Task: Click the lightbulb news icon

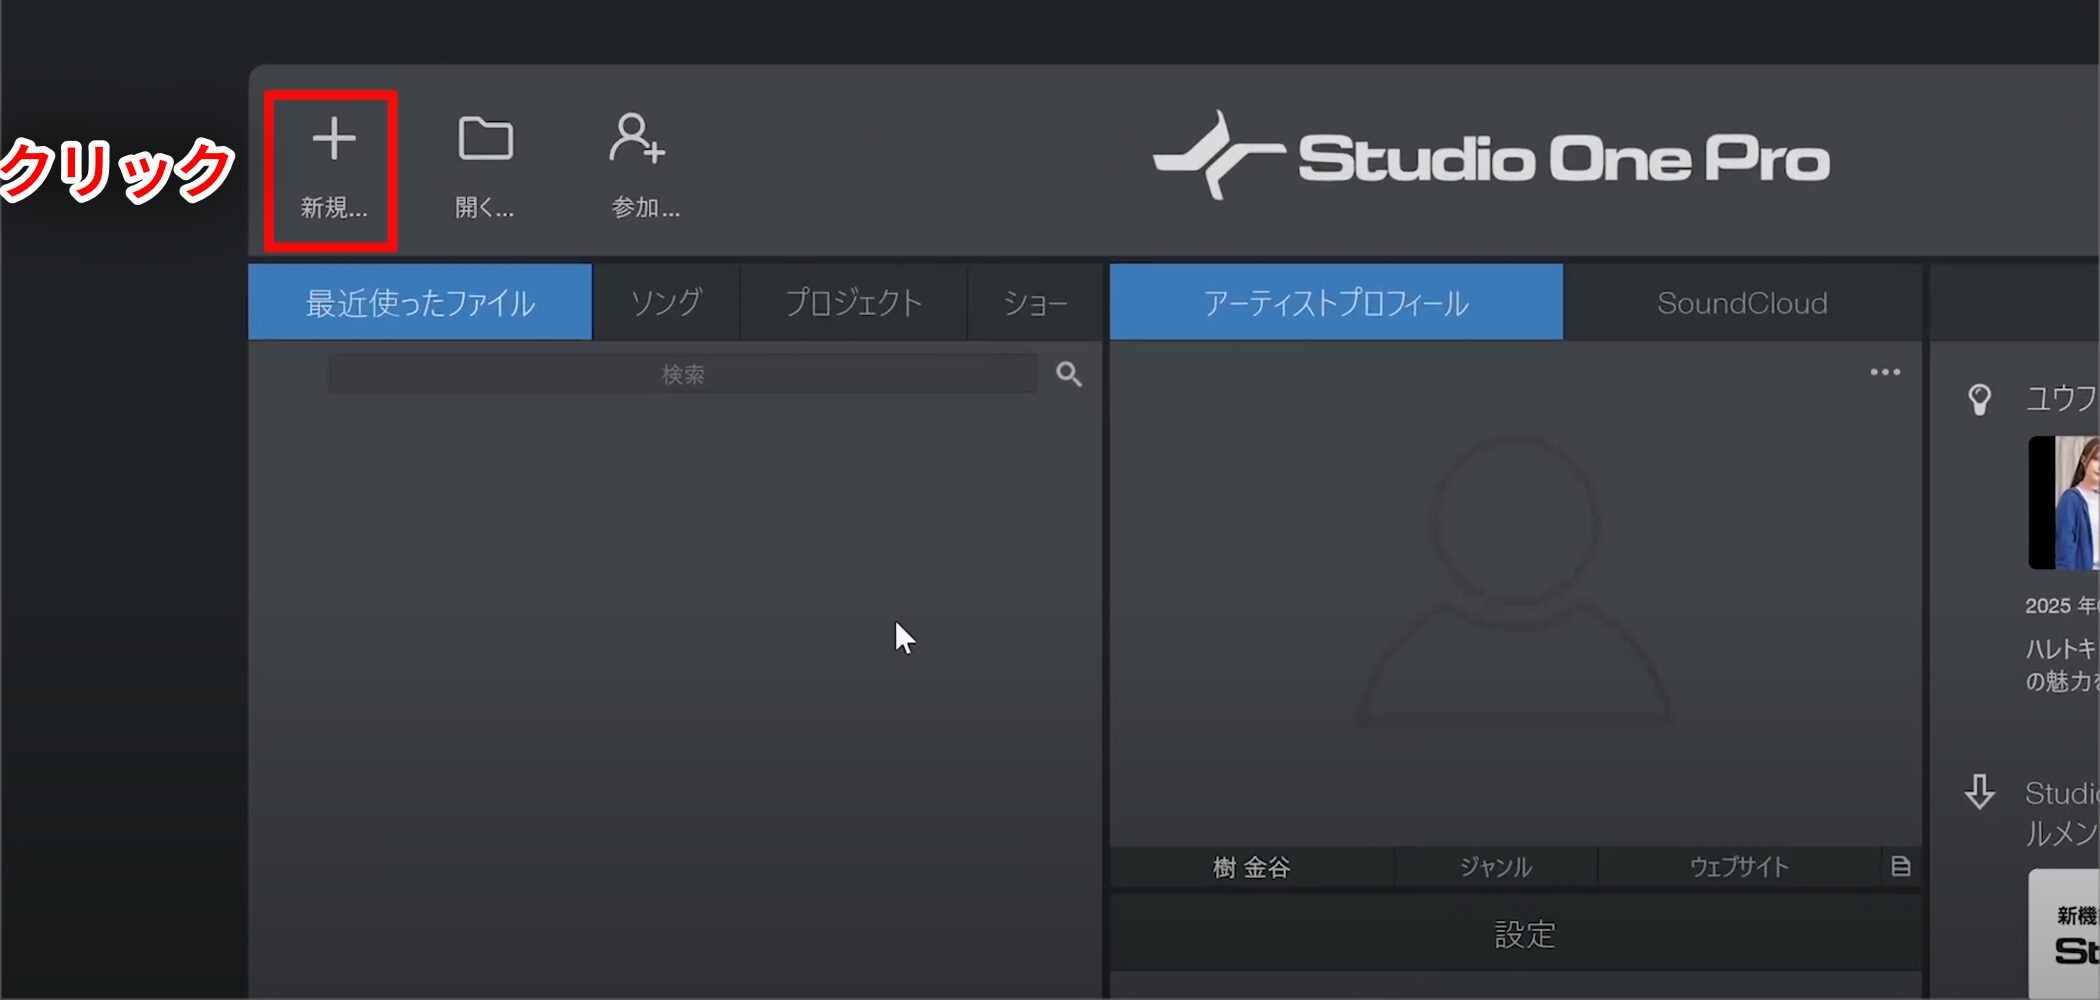Action: tap(1979, 399)
